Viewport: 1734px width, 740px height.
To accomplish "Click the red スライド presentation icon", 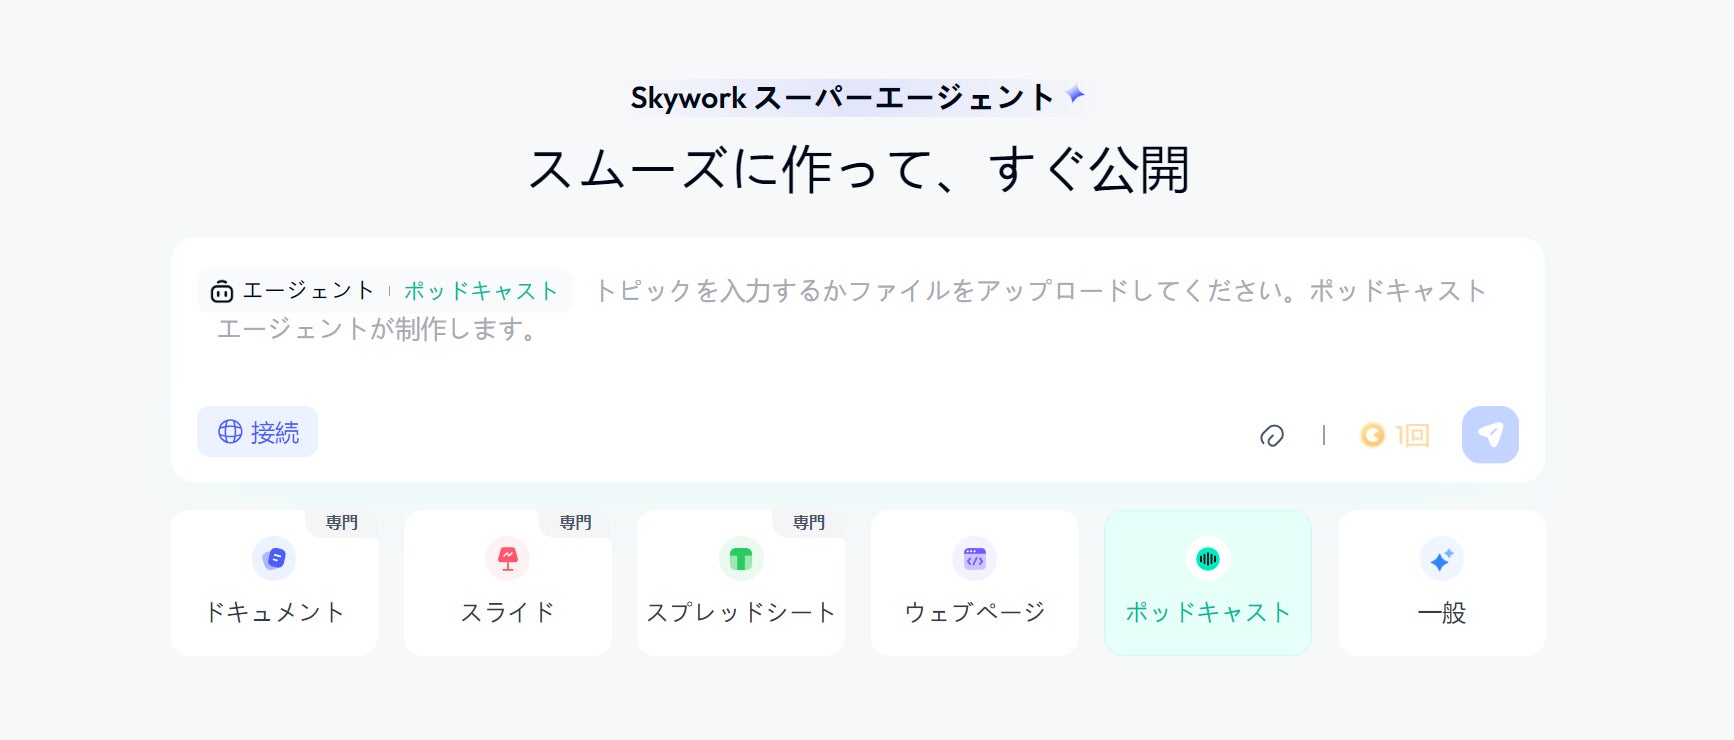I will pos(508,558).
